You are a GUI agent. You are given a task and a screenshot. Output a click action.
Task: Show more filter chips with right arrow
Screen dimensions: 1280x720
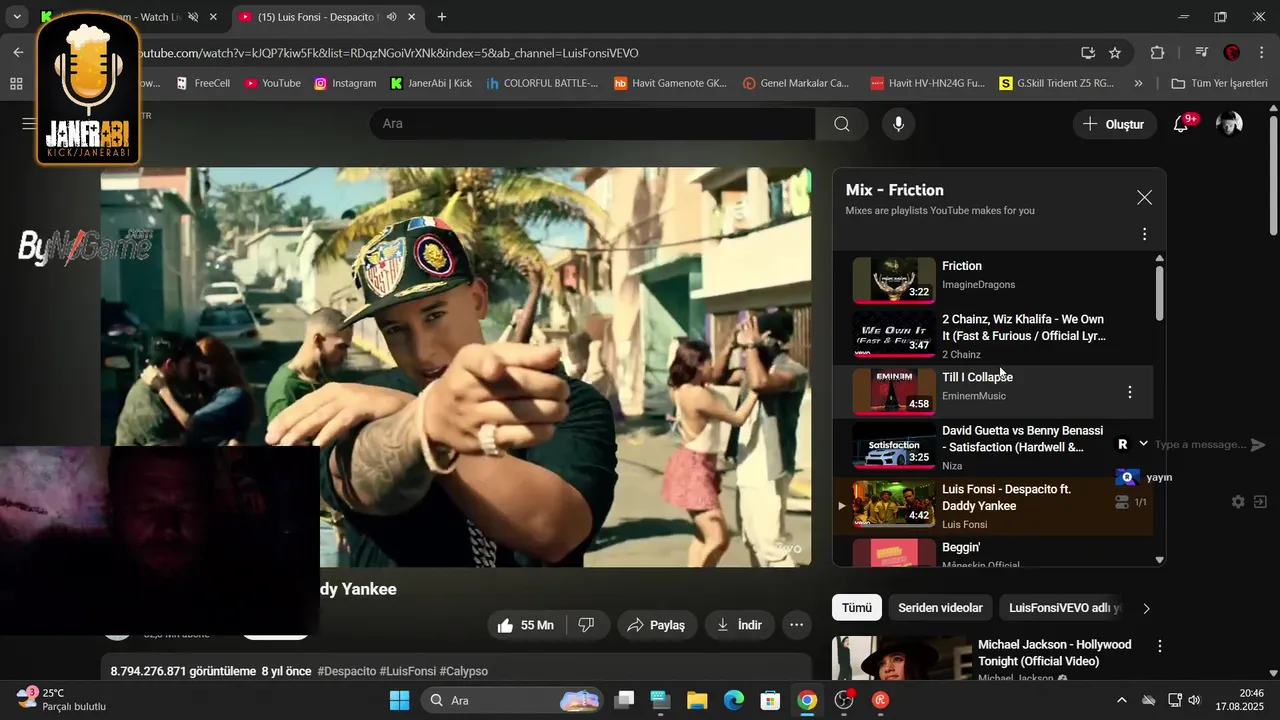point(1146,608)
